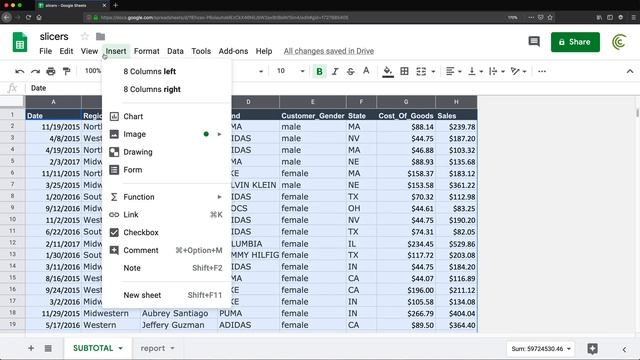Click the green Share button
Viewport: 640px width, 360px height.
(575, 42)
